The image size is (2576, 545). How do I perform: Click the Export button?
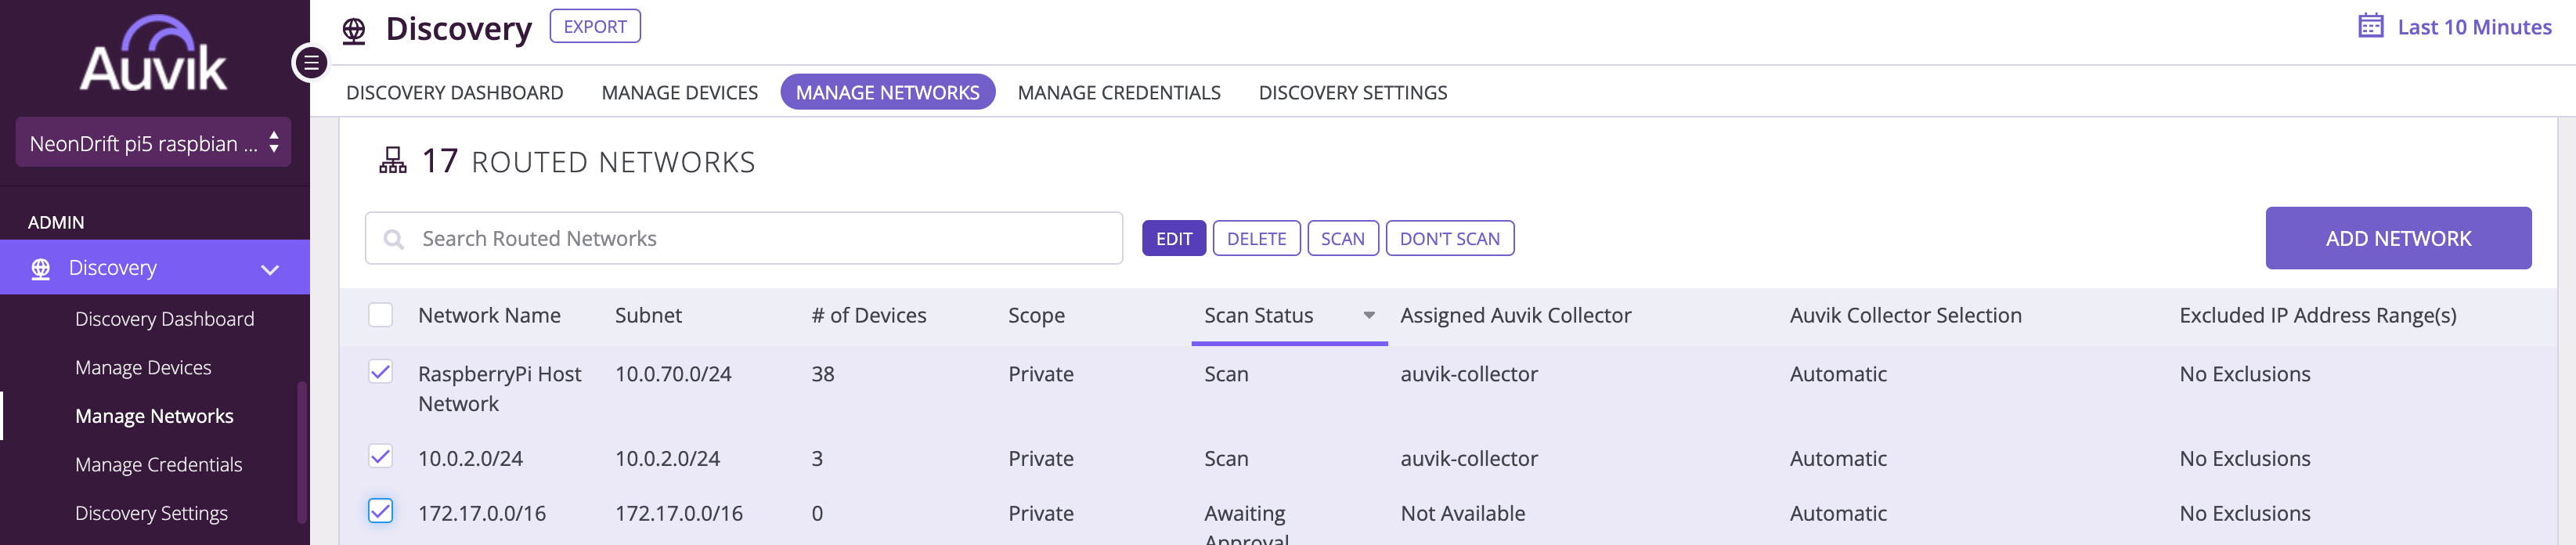tap(595, 27)
